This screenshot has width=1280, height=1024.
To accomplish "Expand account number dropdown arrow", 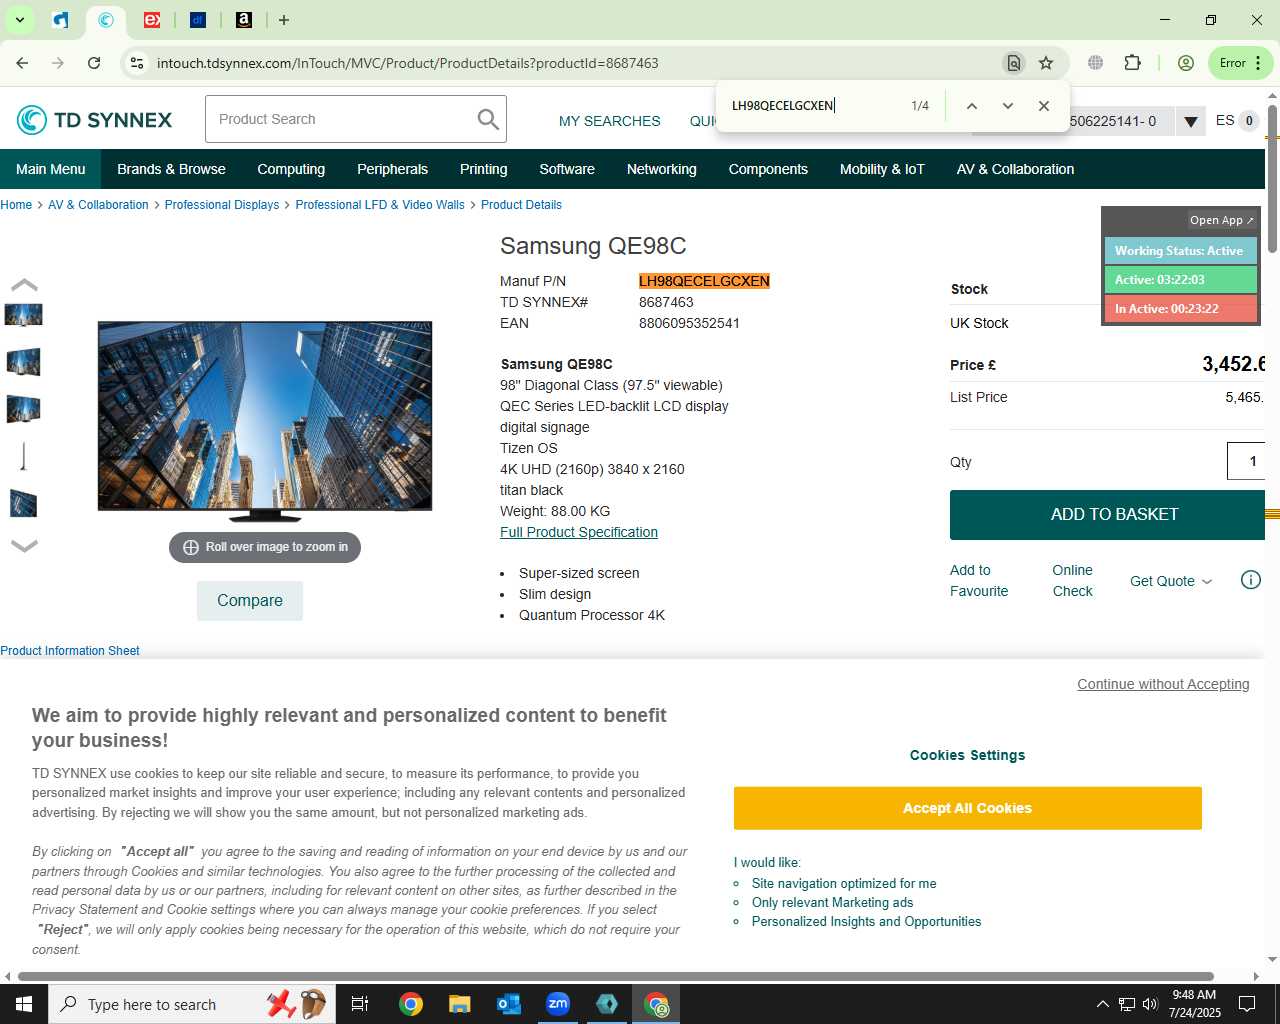I will 1190,121.
